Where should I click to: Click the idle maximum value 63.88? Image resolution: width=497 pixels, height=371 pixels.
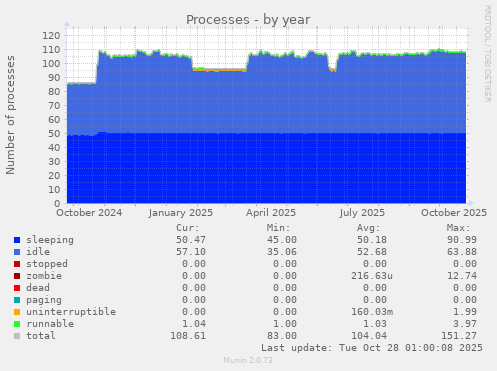tap(462, 252)
